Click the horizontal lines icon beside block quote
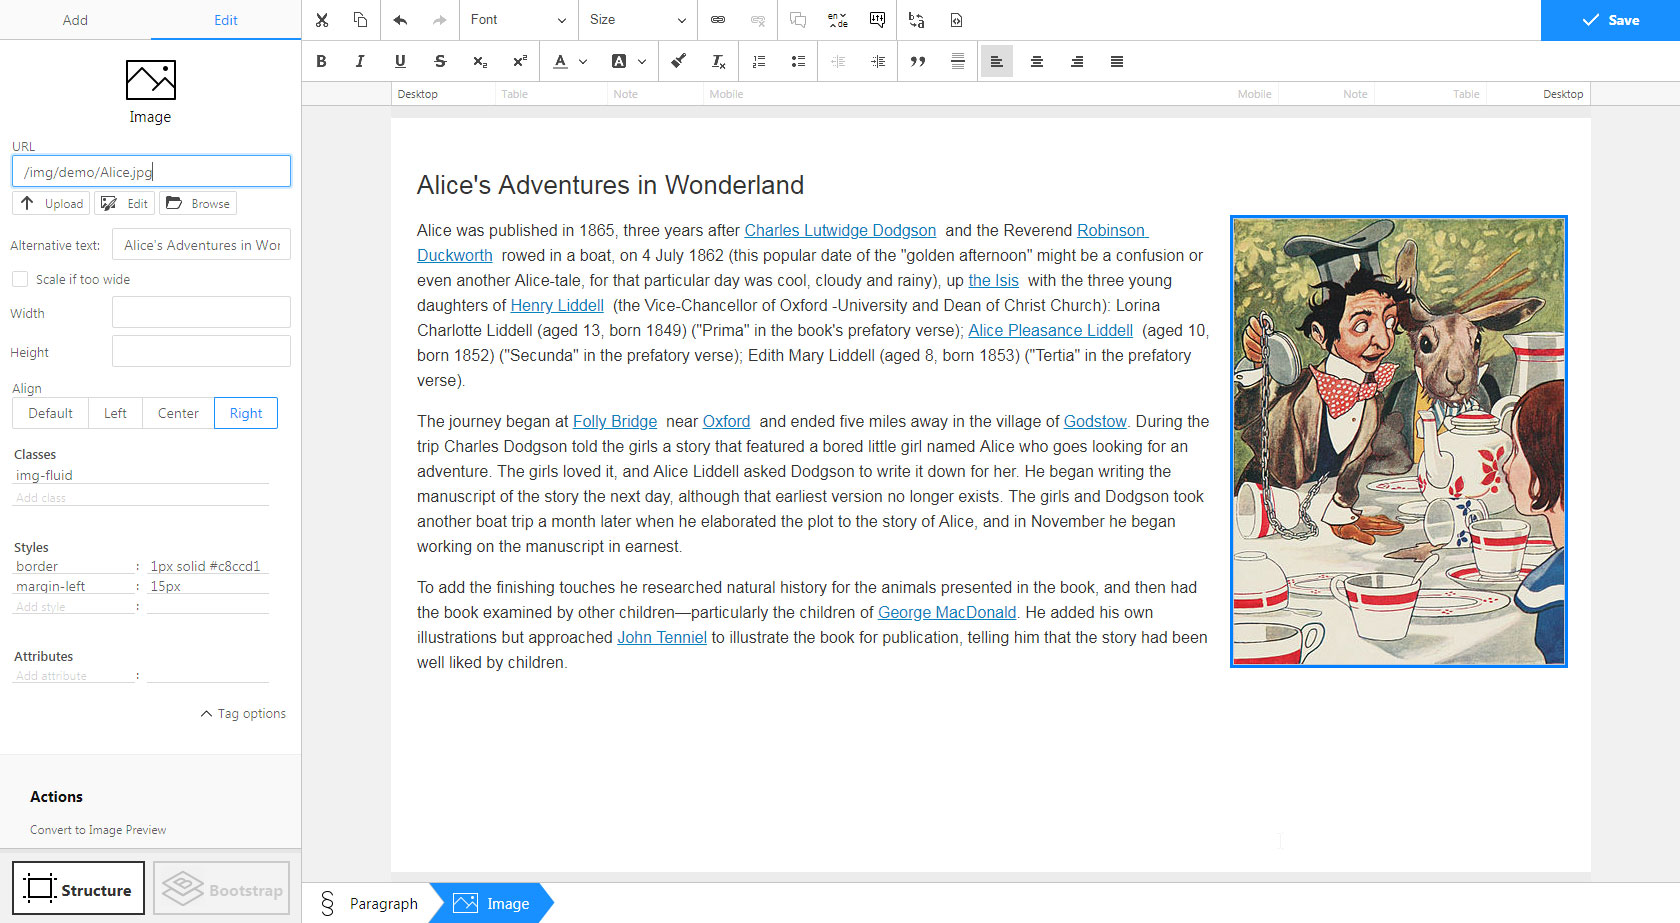1680x923 pixels. click(957, 61)
